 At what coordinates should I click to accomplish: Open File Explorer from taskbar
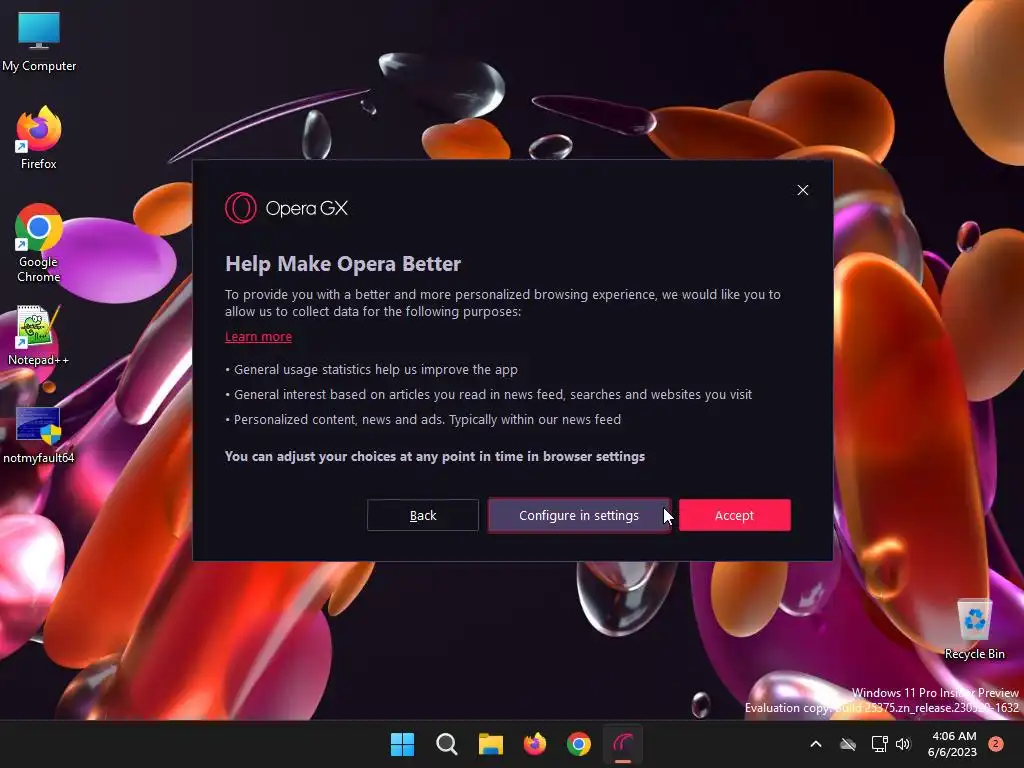pyautogui.click(x=490, y=744)
